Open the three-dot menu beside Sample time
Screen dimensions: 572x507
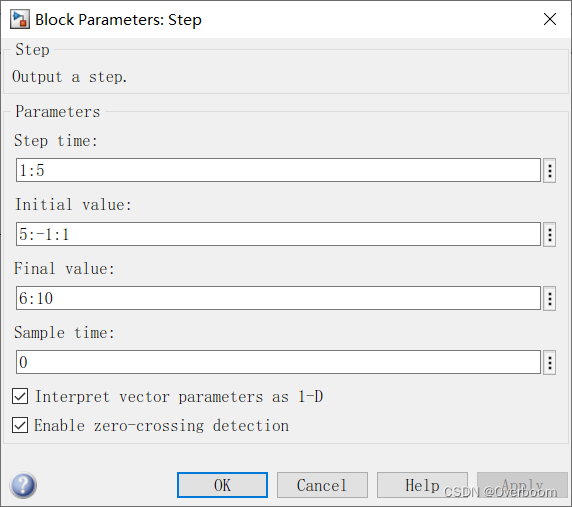click(549, 363)
